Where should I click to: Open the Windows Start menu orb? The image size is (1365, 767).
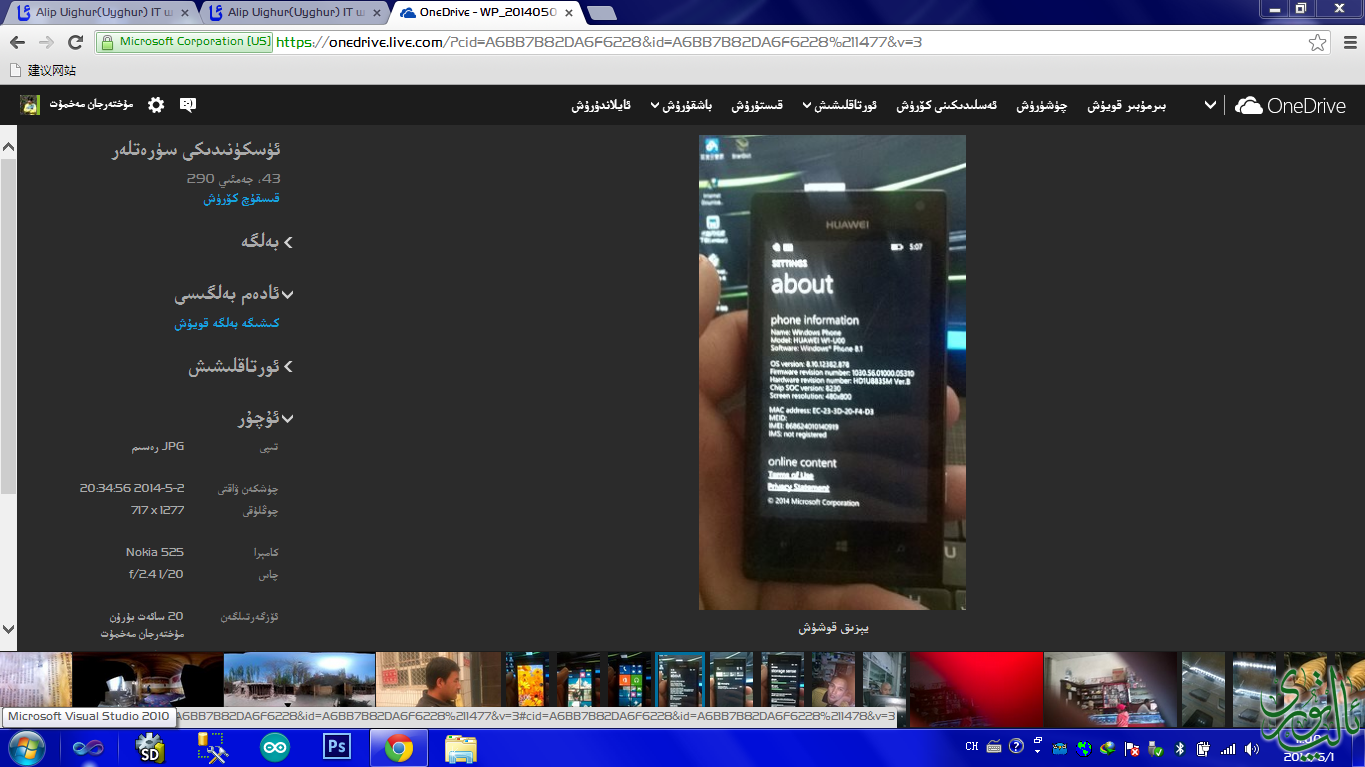(x=26, y=748)
